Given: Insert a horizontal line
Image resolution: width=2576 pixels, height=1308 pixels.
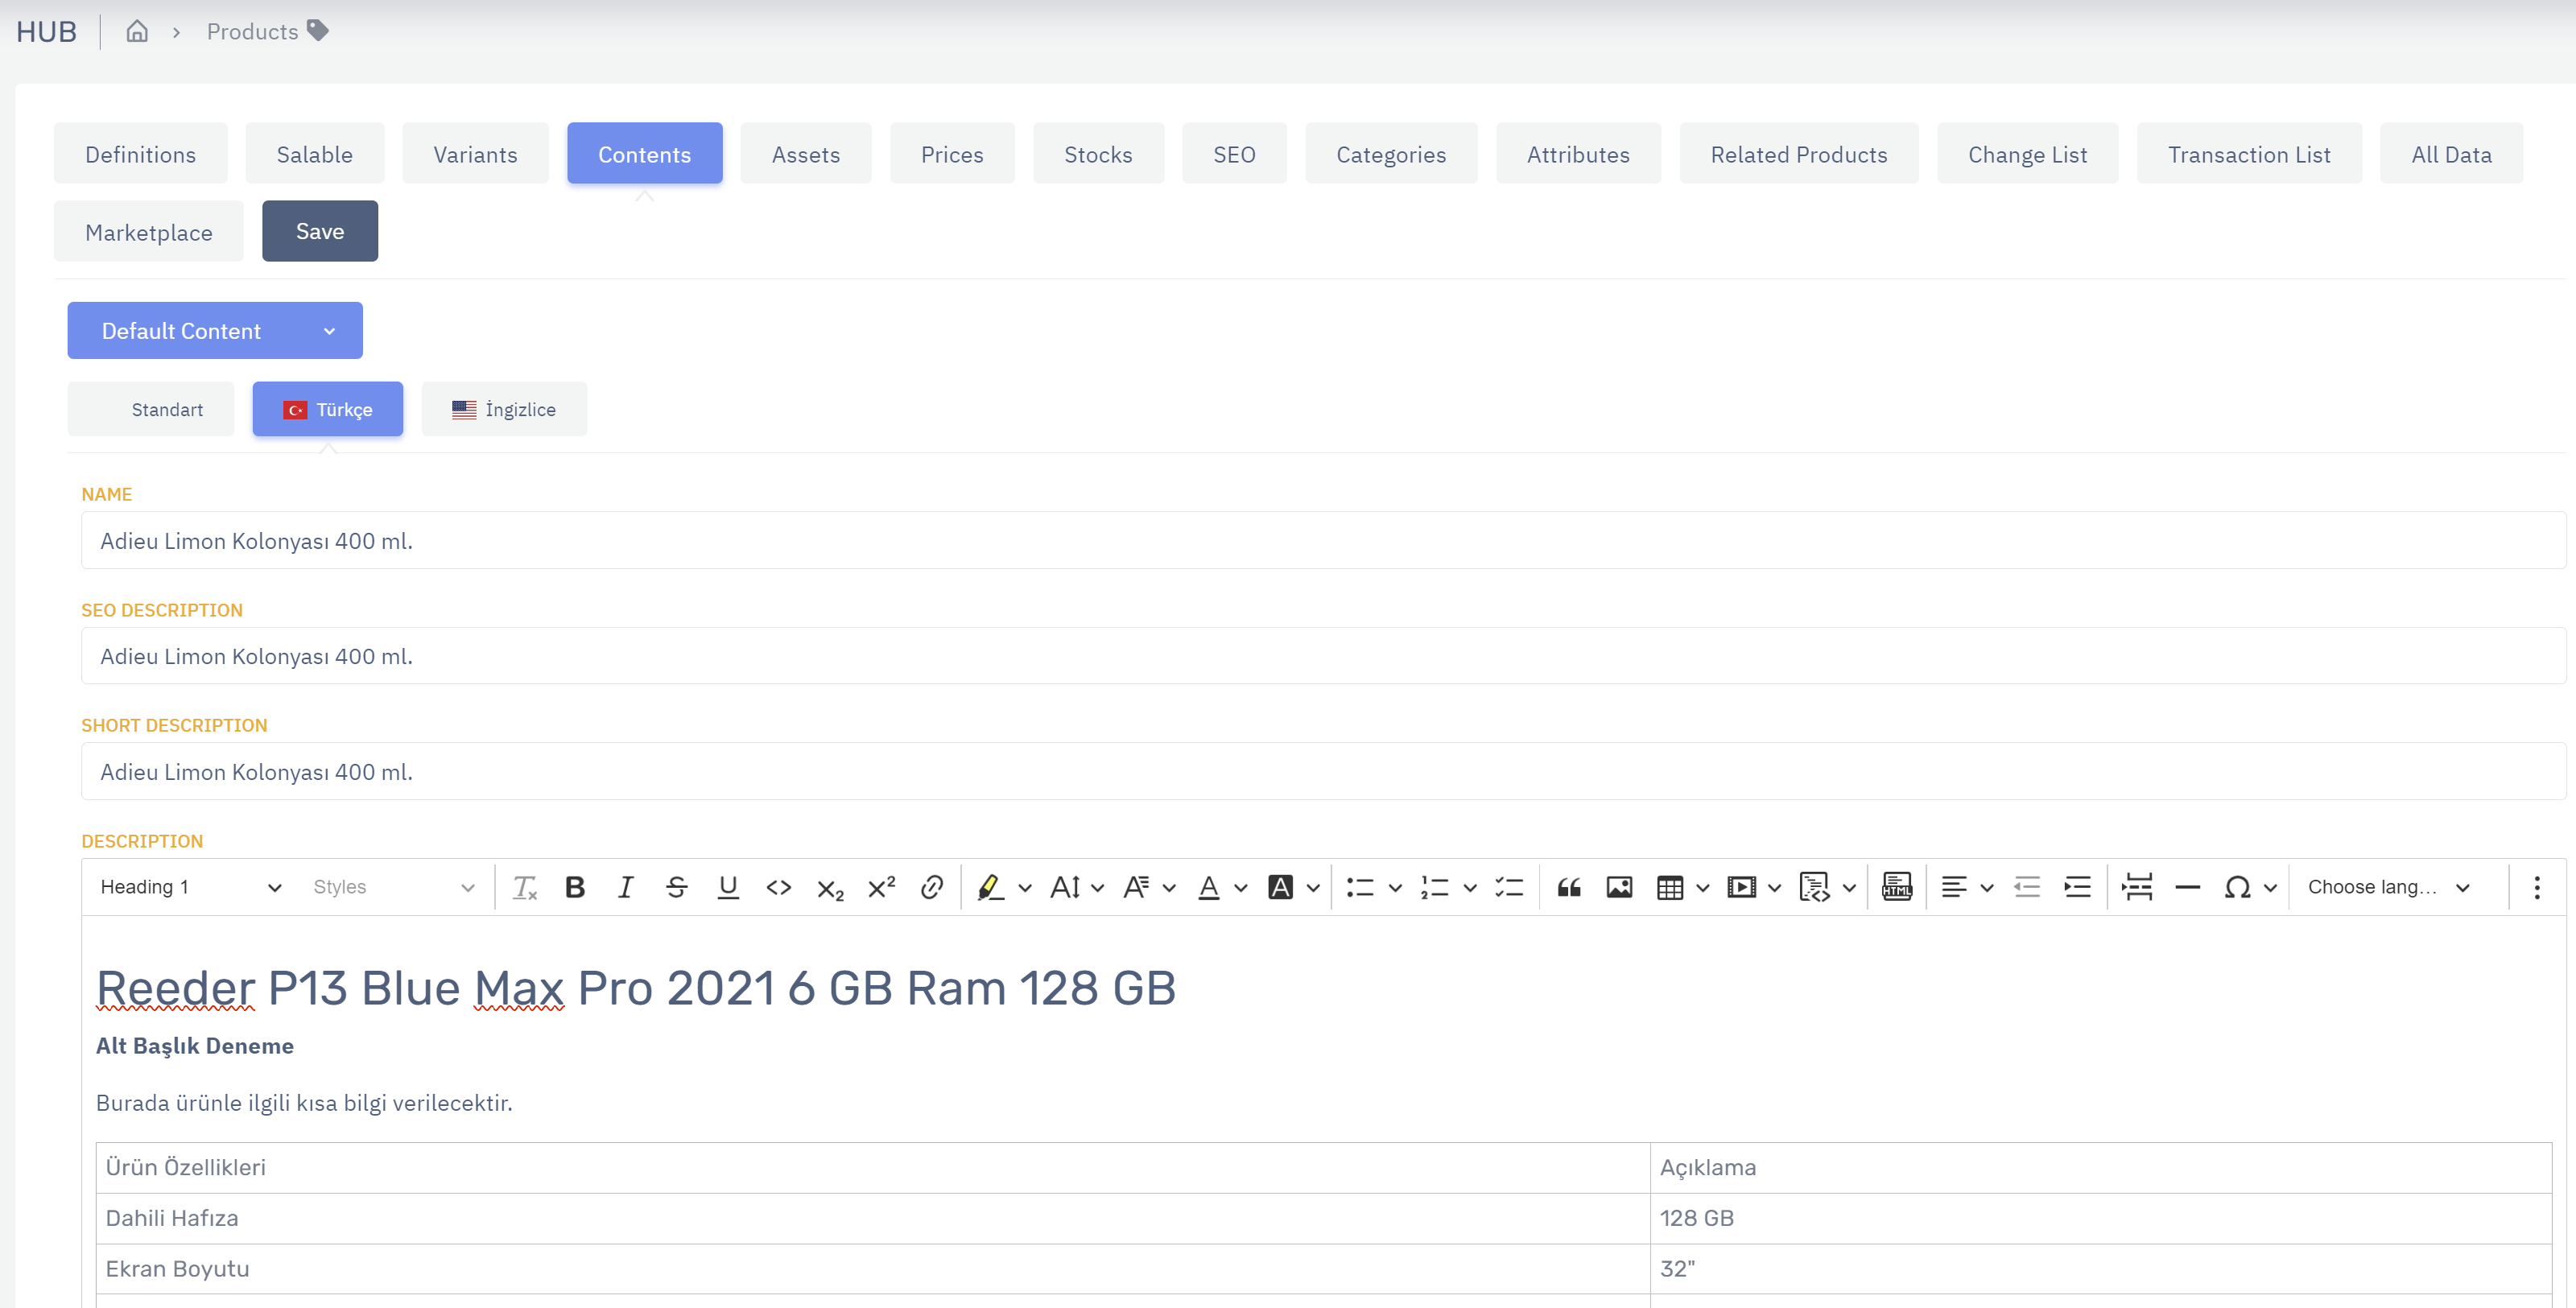Looking at the screenshot, I should (2188, 887).
